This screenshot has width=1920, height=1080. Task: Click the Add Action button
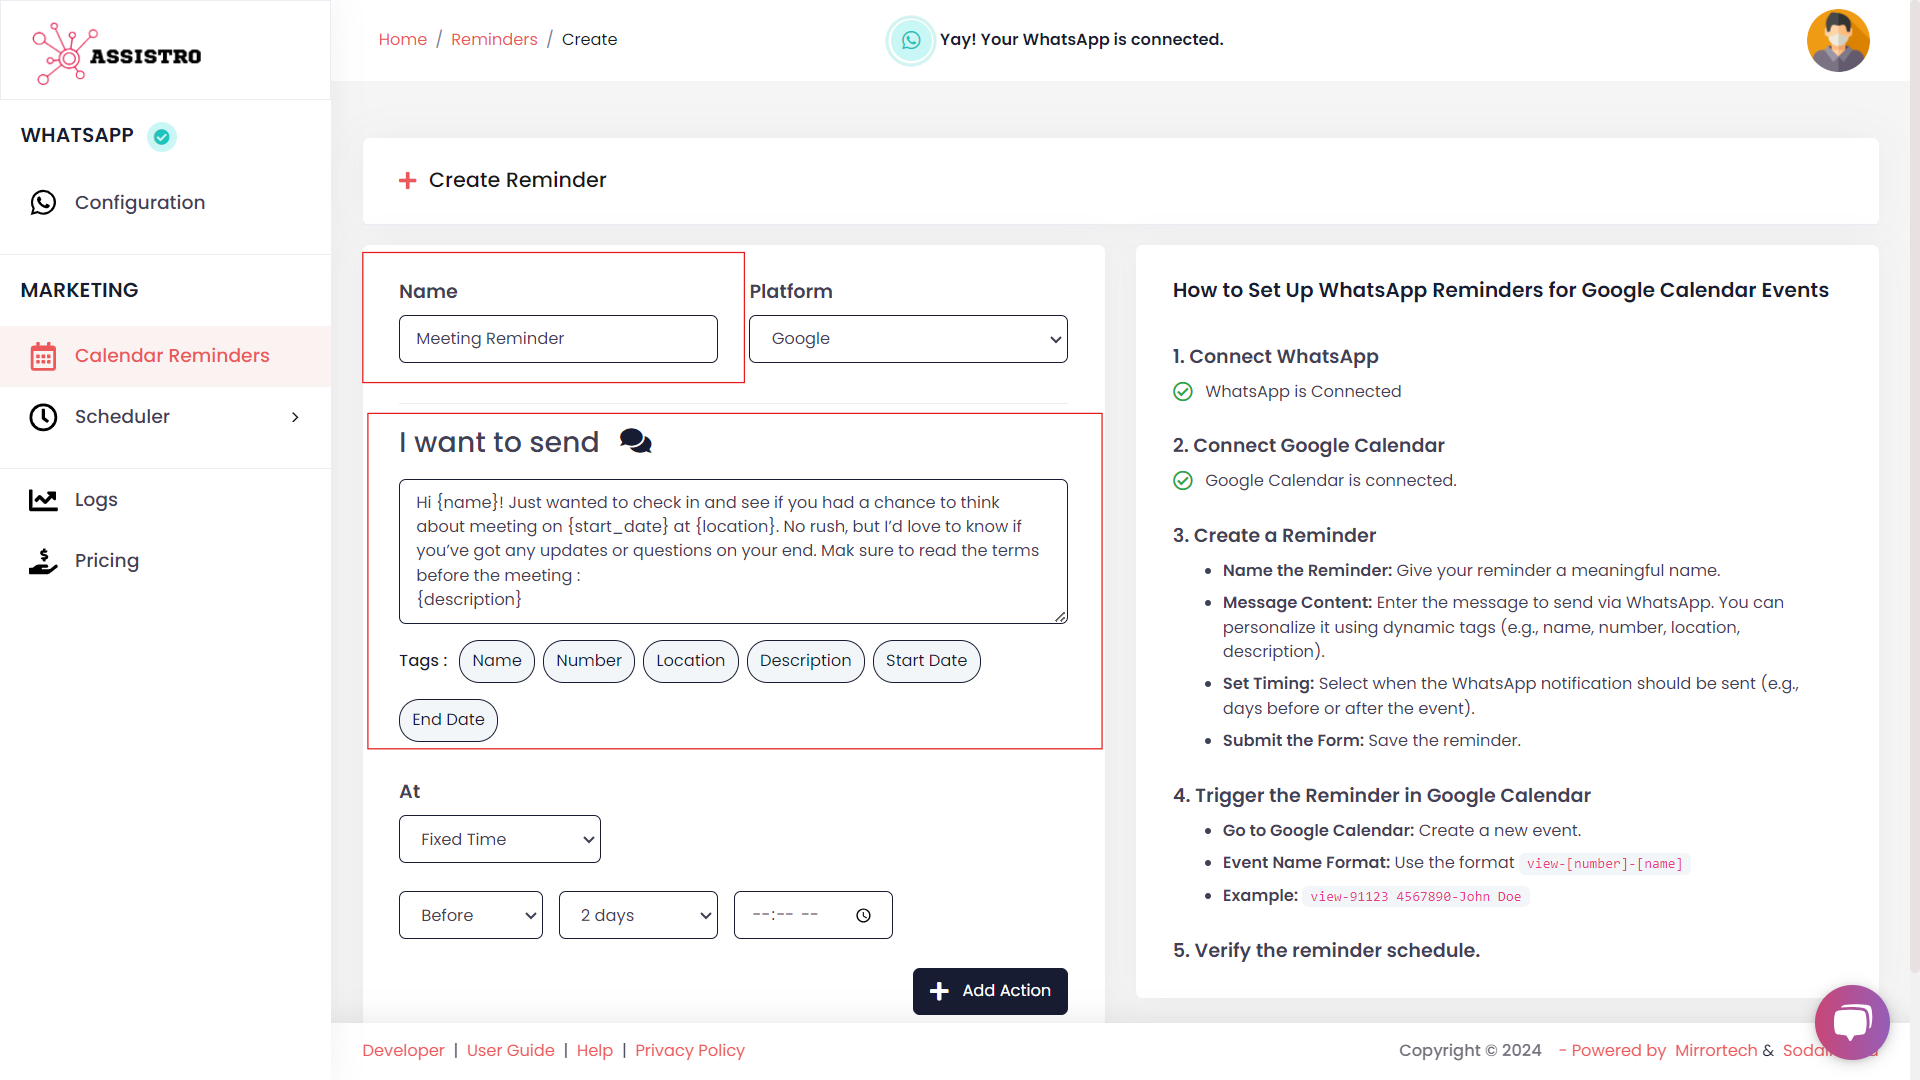(x=989, y=991)
